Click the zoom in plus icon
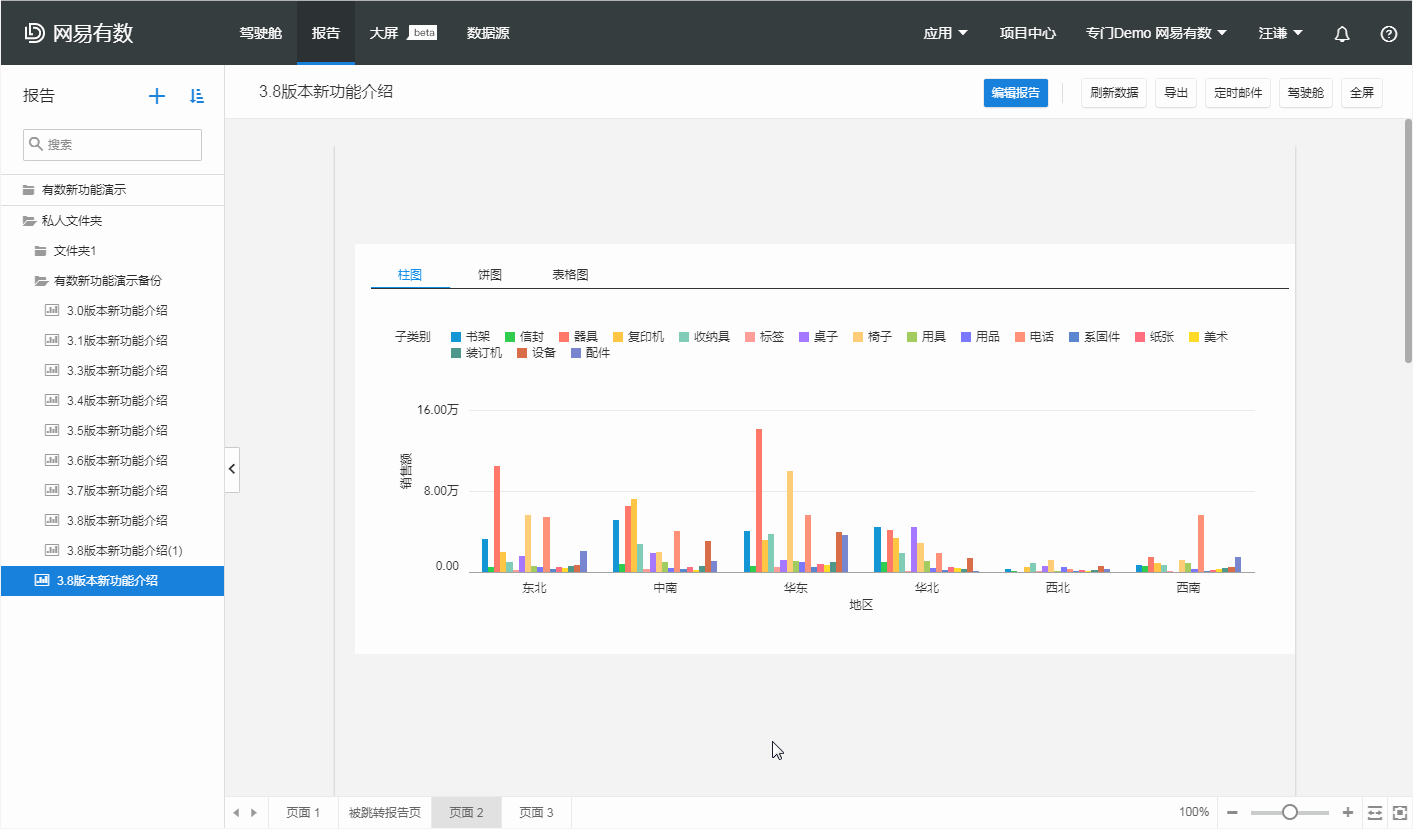The height and width of the screenshot is (829, 1413). tap(1348, 812)
